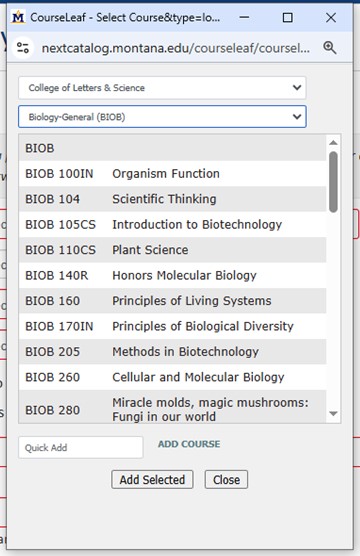This screenshot has width=360, height=556.
Task: Open the Biology-General (BIOB) subject dropdown
Action: pyautogui.click(x=162, y=117)
